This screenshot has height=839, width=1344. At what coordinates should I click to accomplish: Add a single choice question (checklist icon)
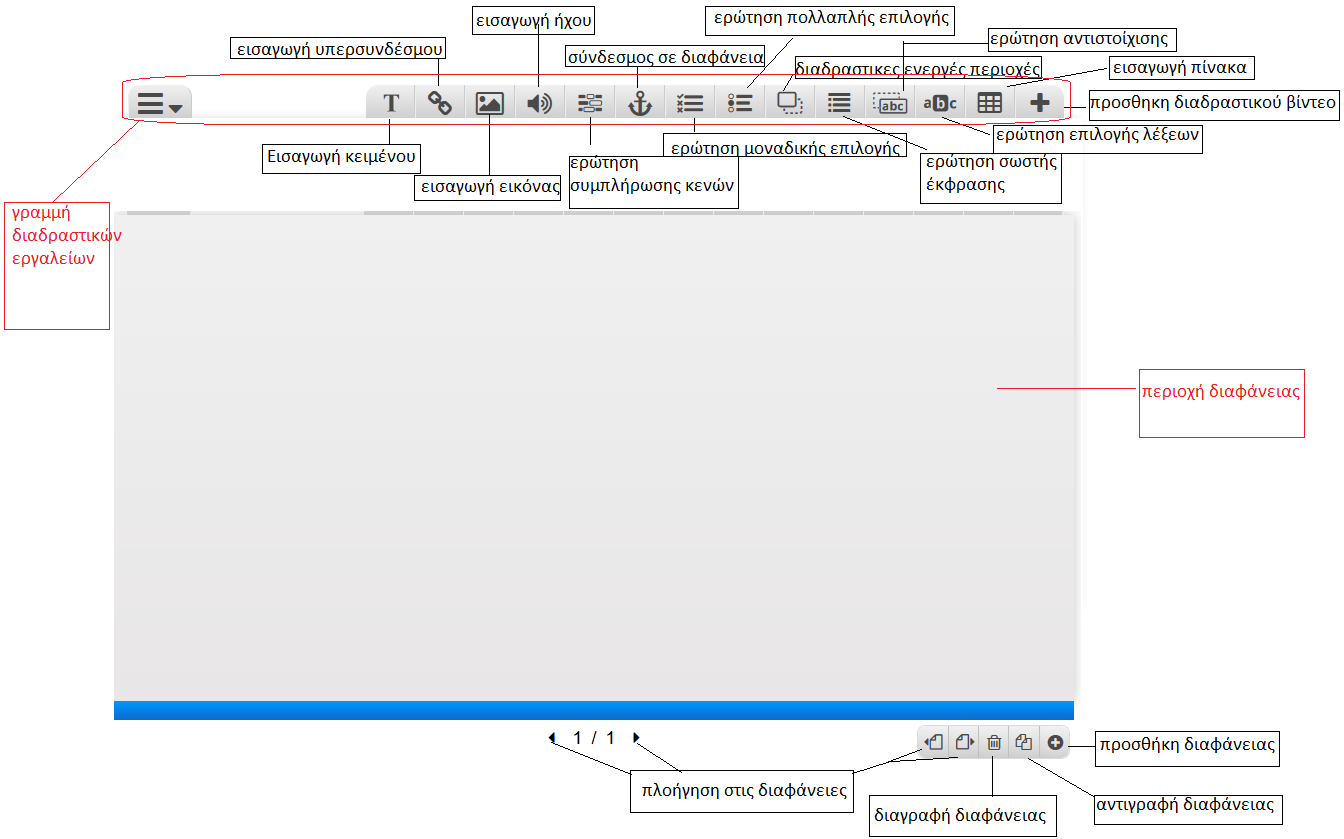coord(690,103)
